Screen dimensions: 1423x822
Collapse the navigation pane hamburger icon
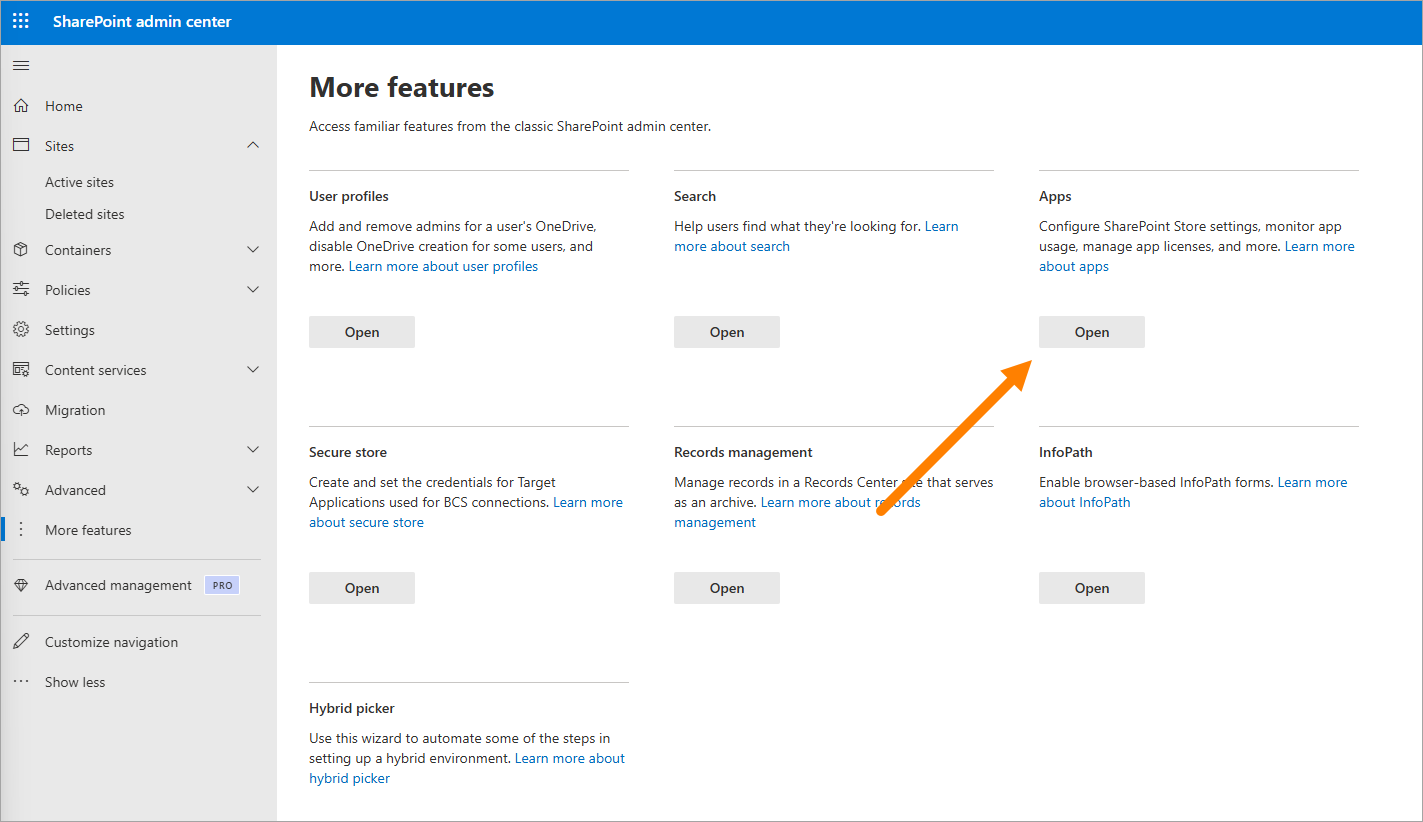(x=21, y=66)
